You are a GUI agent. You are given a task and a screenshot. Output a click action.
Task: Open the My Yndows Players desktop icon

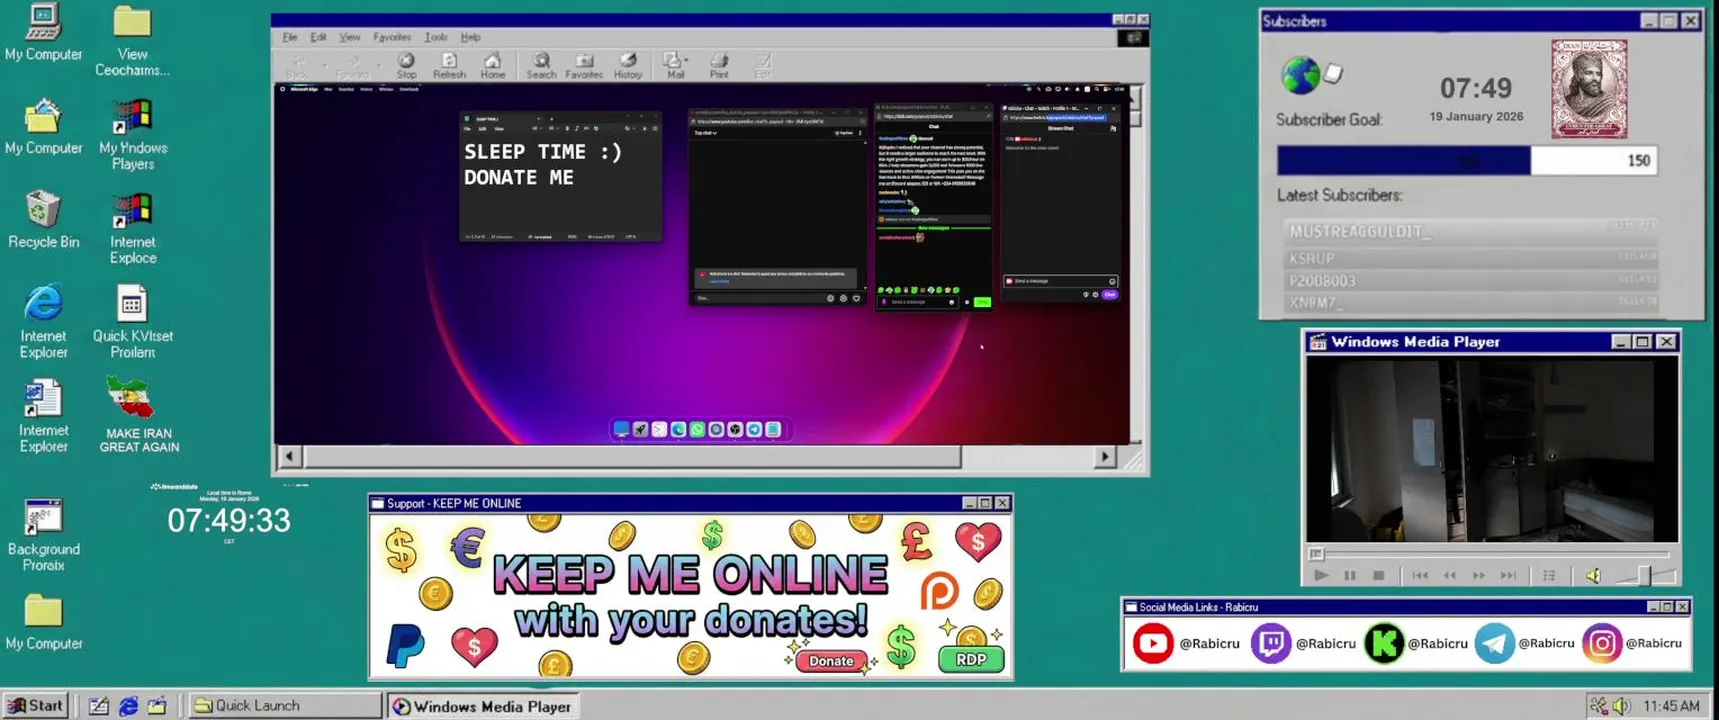pyautogui.click(x=132, y=135)
